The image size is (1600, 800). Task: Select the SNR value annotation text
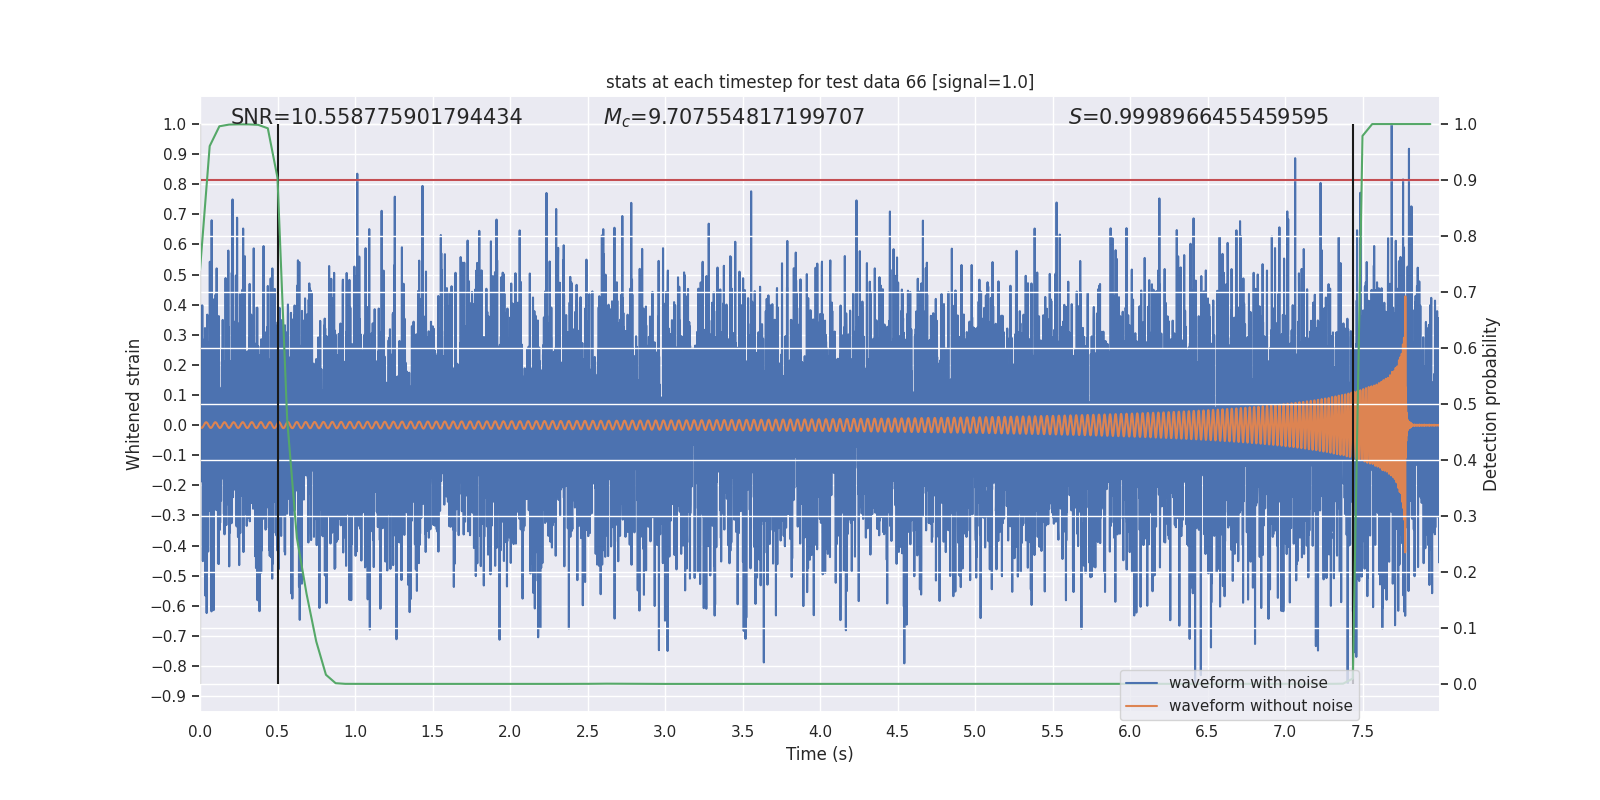(x=376, y=117)
